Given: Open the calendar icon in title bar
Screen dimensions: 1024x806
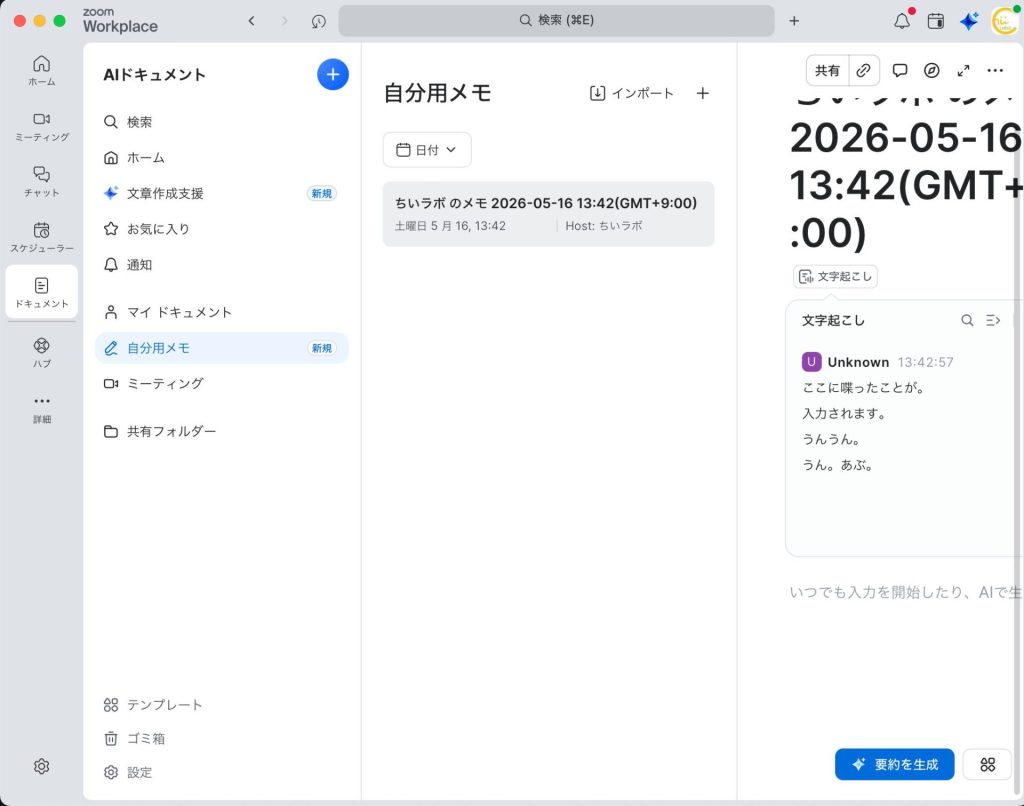Looking at the screenshot, I should coord(935,21).
